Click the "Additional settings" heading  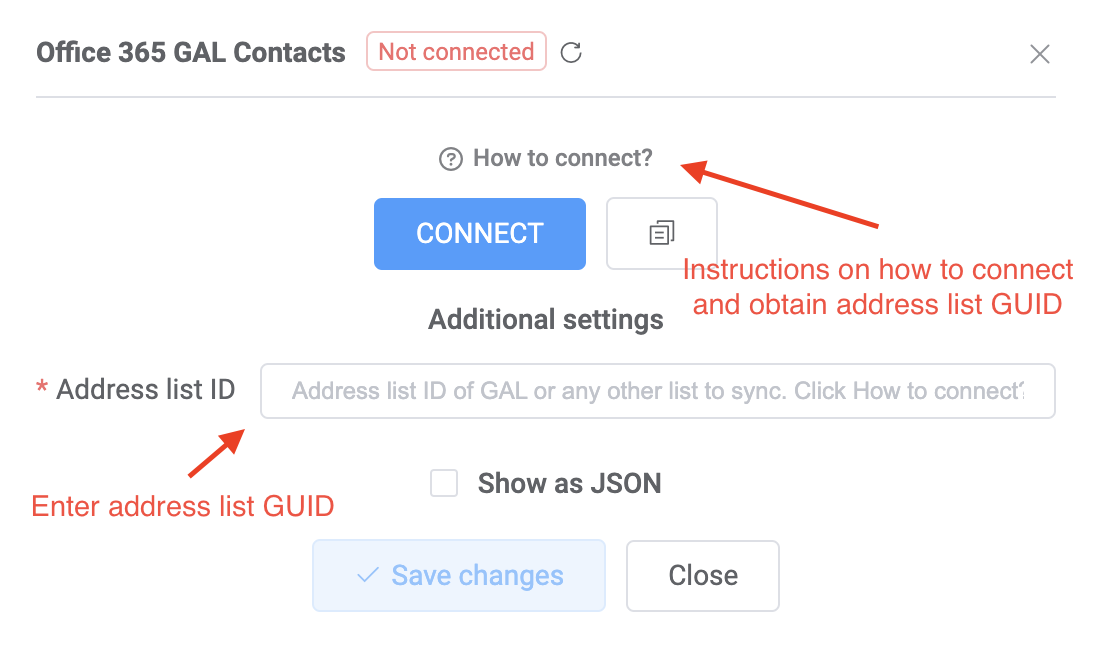545,319
